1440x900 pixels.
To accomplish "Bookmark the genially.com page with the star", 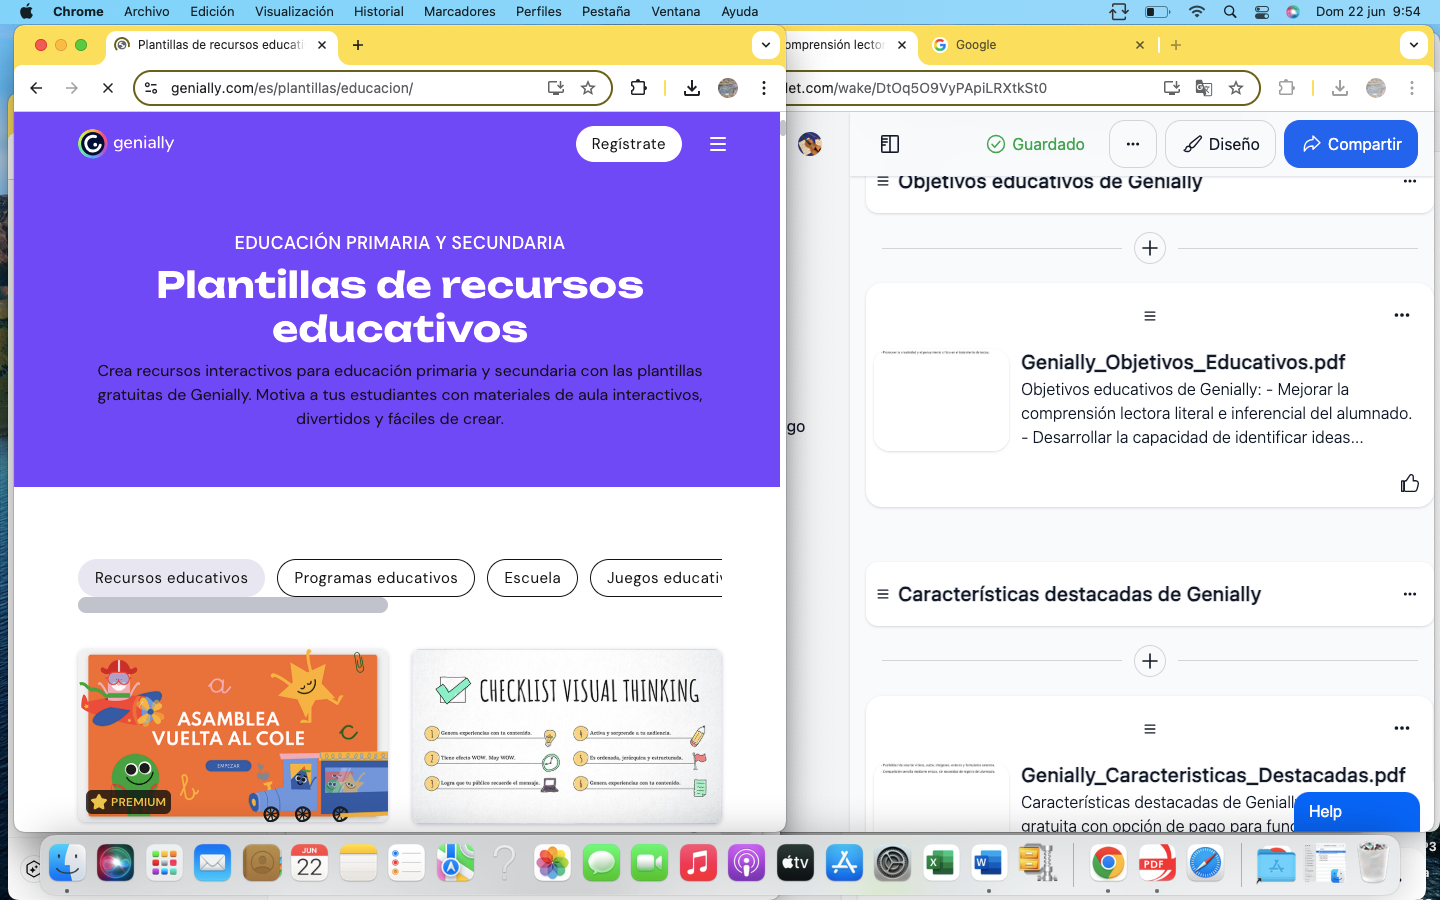I will click(588, 88).
